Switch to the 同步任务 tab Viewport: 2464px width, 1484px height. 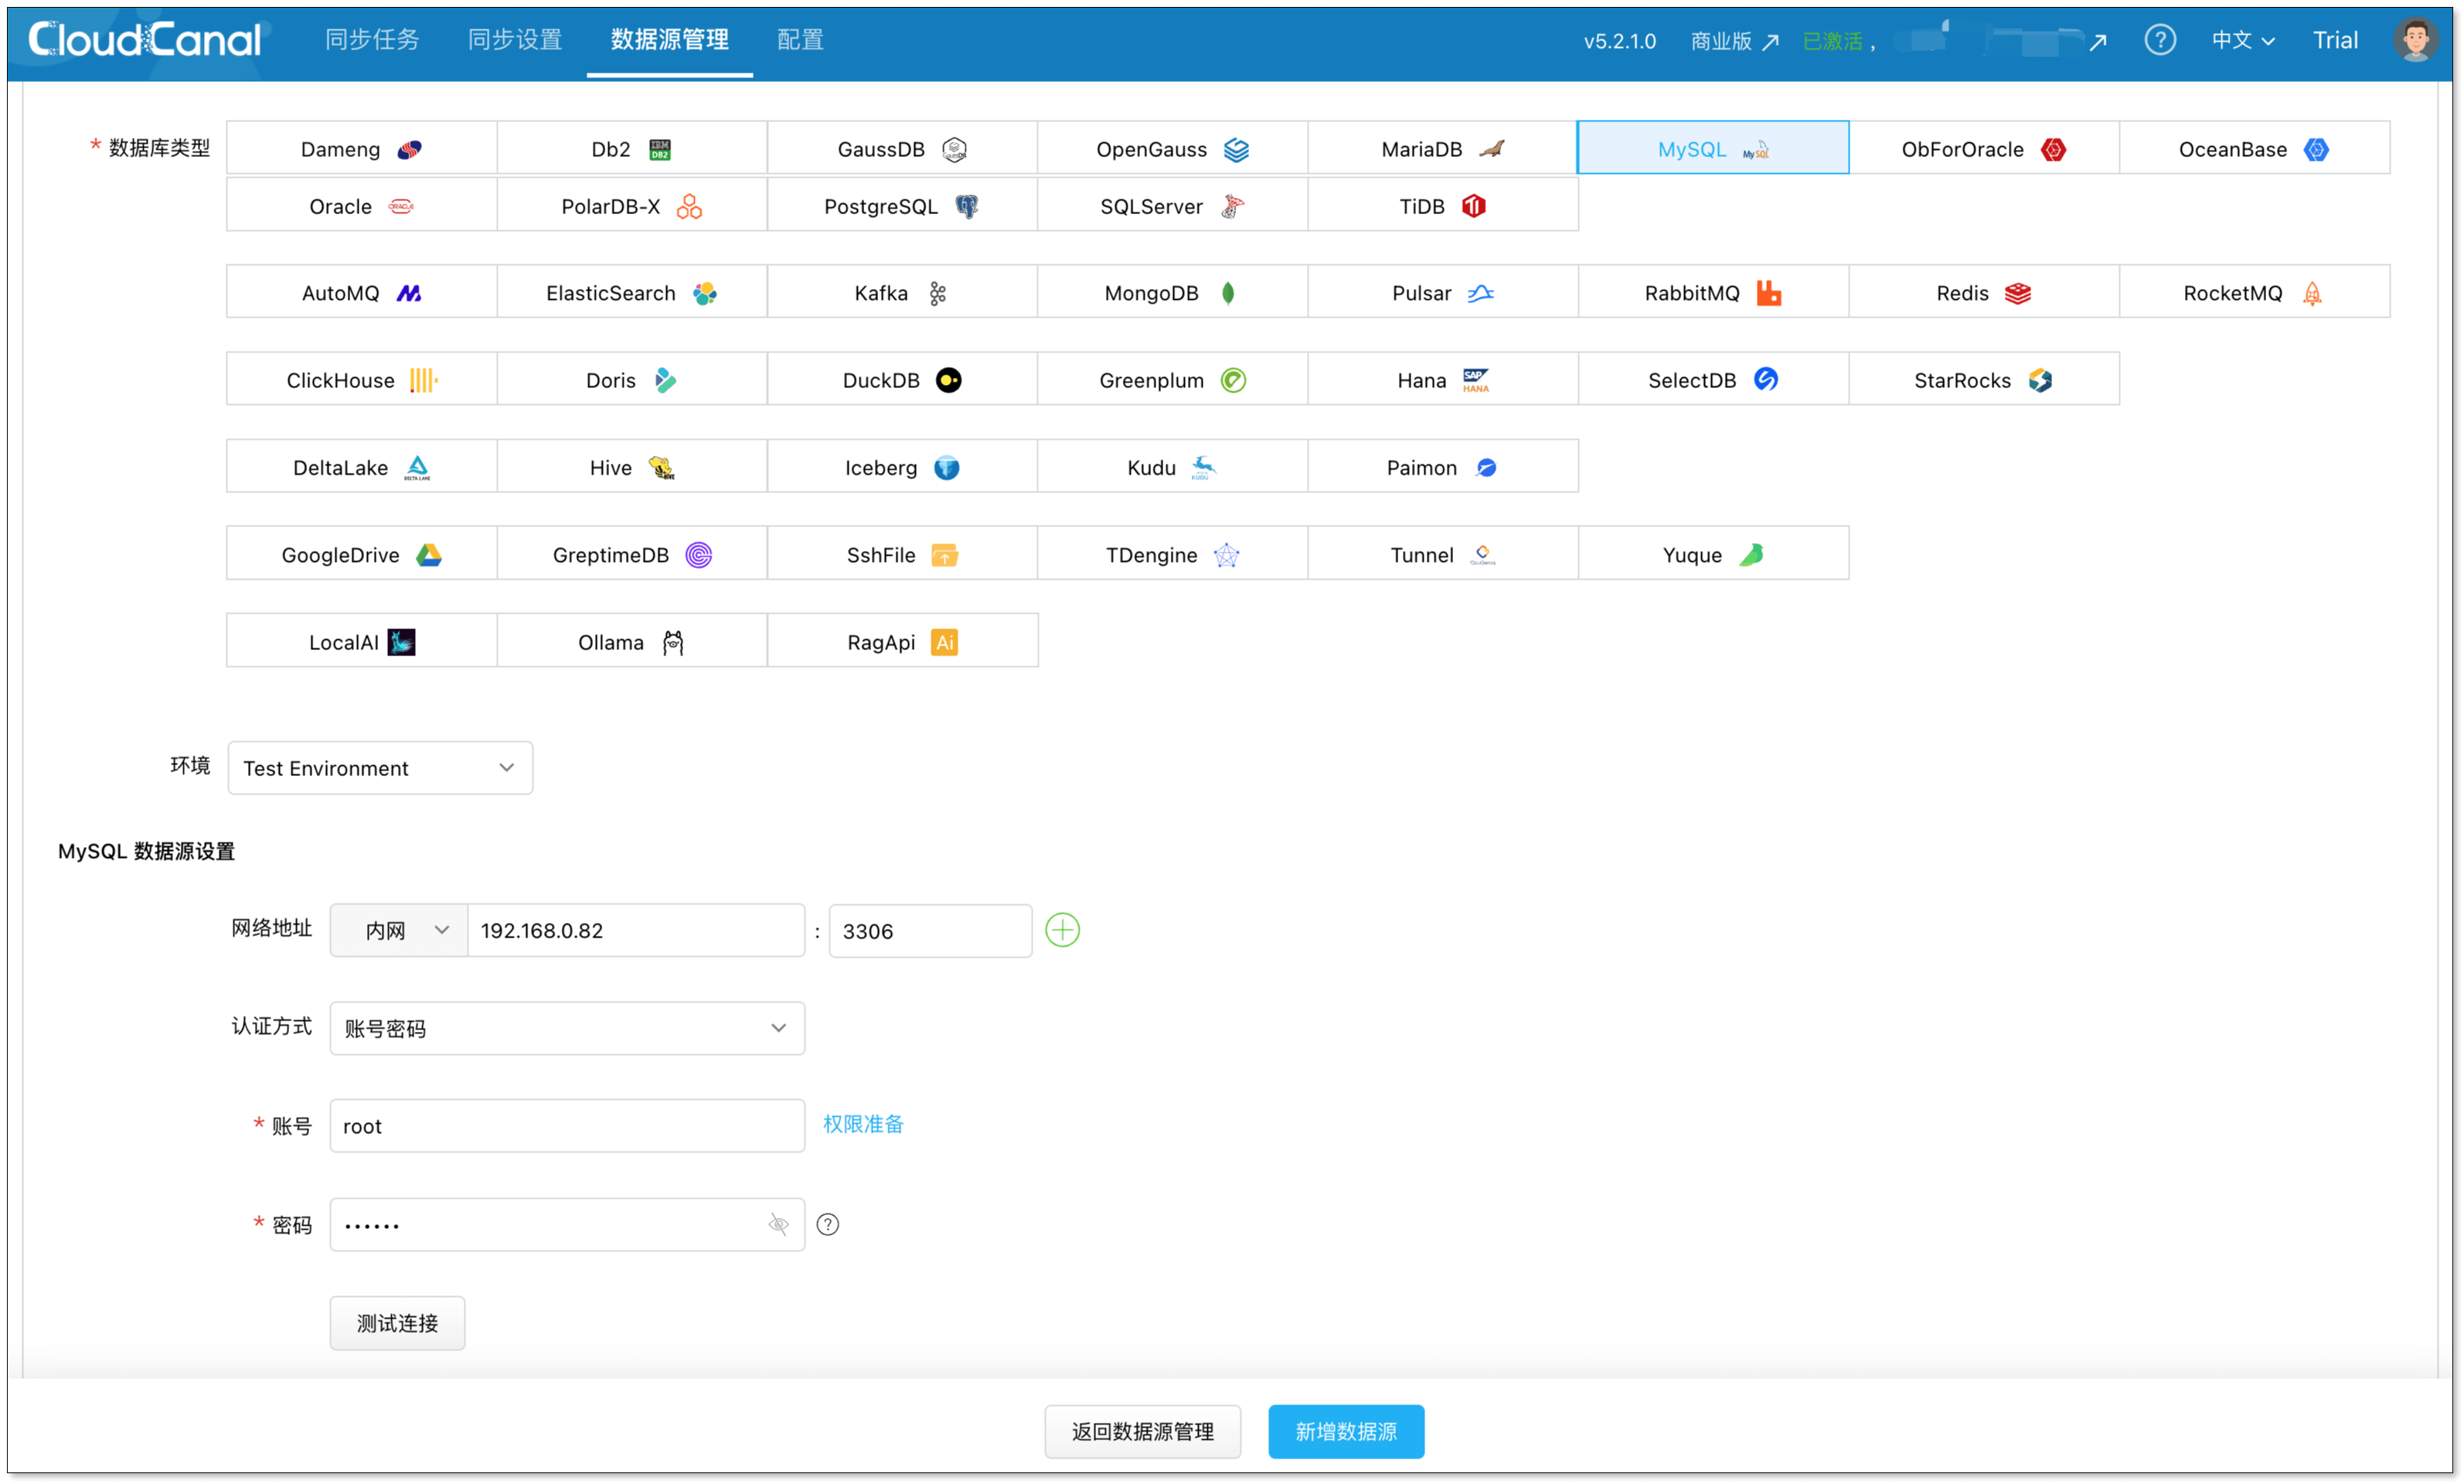coord(372,40)
